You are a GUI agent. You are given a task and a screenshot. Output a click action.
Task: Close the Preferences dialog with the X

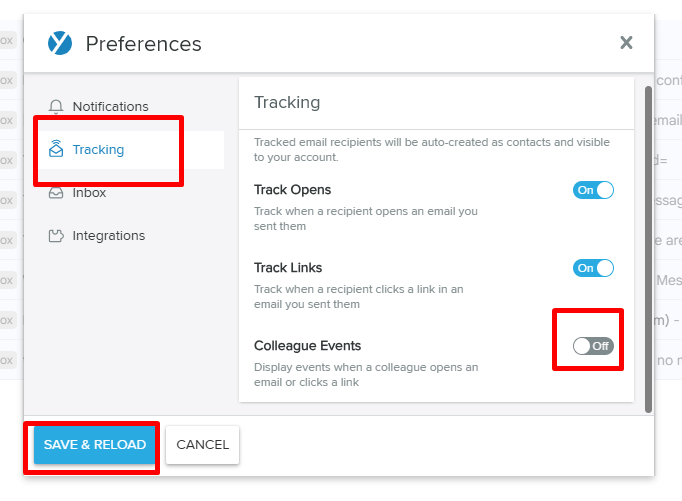626,43
